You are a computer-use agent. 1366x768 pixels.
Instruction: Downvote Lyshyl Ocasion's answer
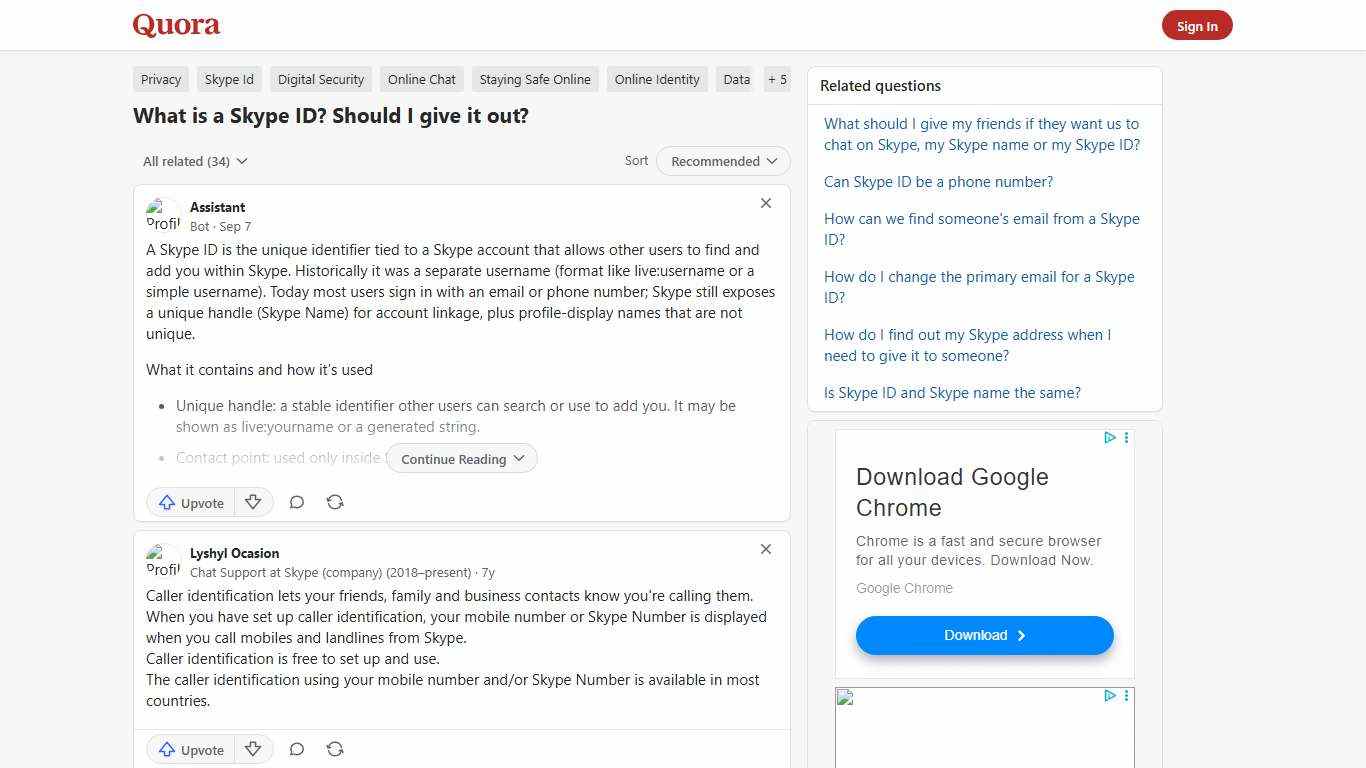(253, 749)
